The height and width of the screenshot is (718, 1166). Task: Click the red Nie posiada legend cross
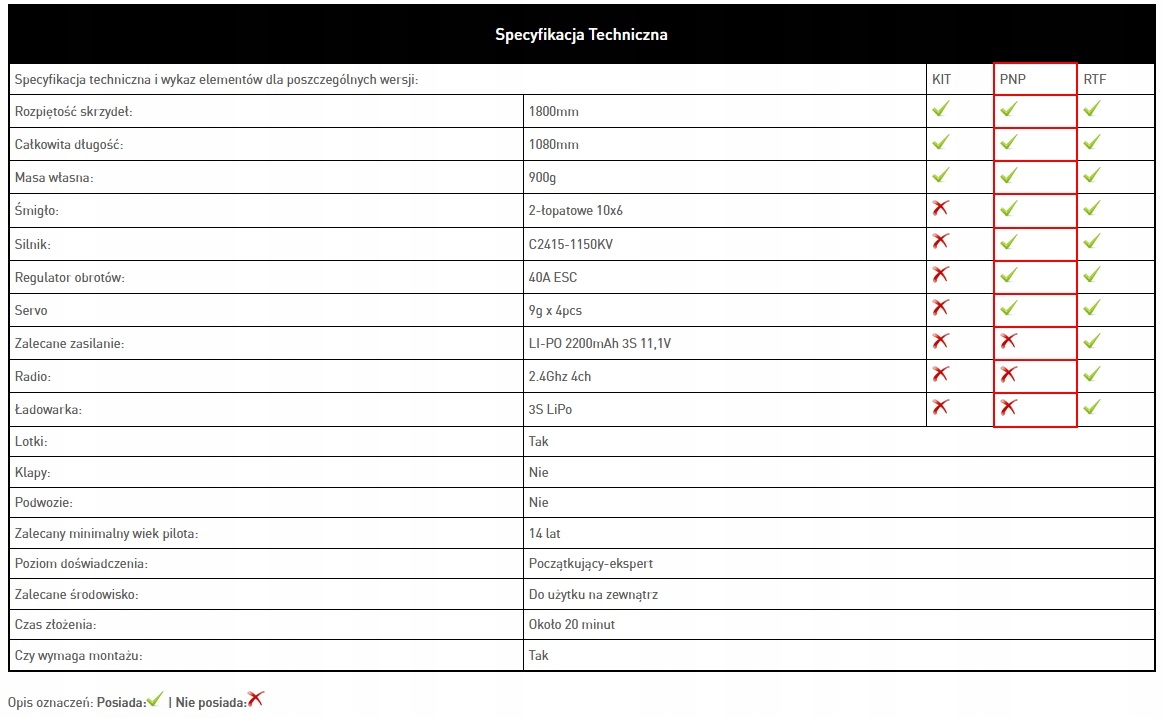click(256, 700)
